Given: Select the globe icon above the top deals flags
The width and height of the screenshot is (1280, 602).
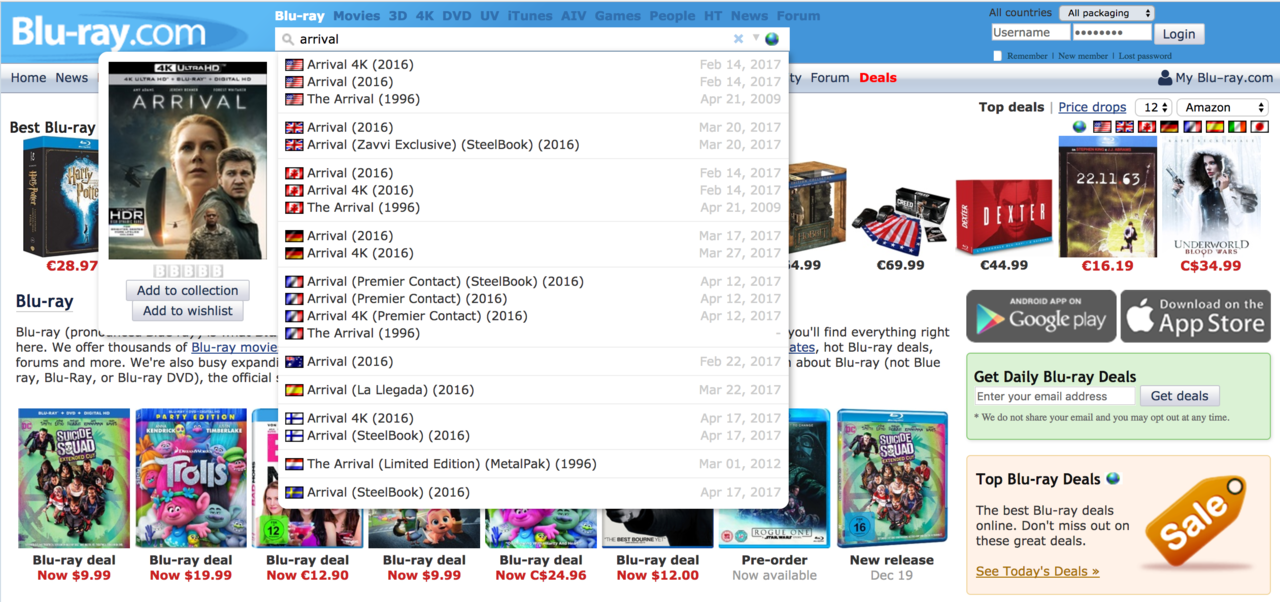Looking at the screenshot, I should pyautogui.click(x=1079, y=127).
